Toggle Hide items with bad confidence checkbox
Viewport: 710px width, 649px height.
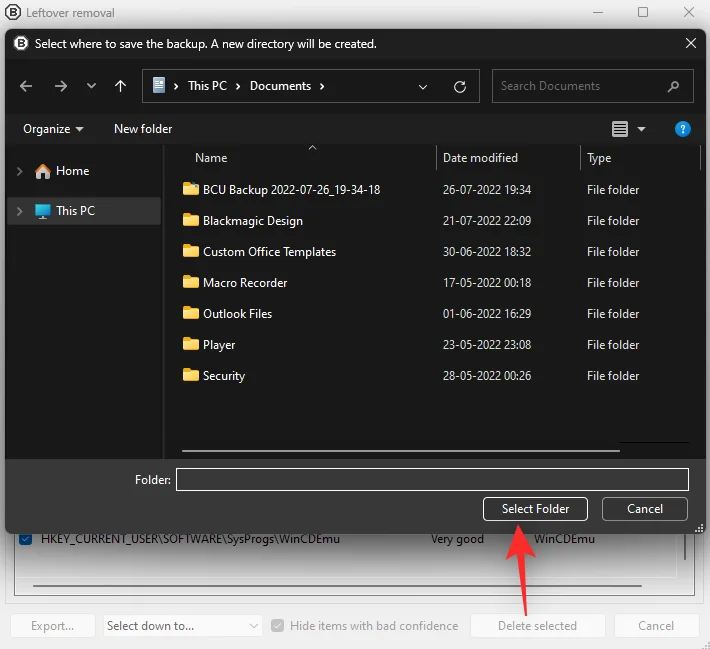277,625
